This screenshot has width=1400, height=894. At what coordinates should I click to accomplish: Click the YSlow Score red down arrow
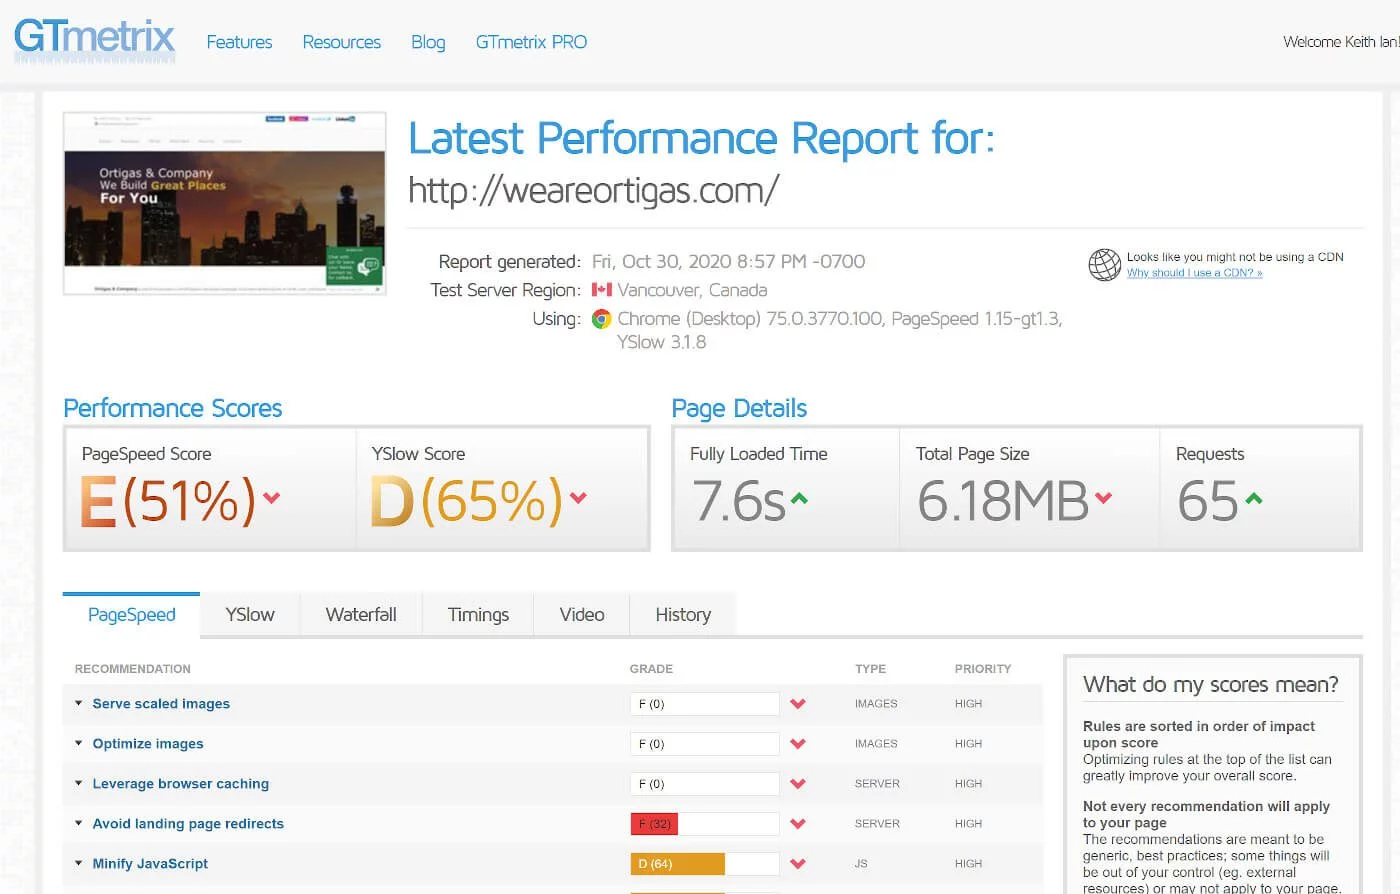pos(578,497)
